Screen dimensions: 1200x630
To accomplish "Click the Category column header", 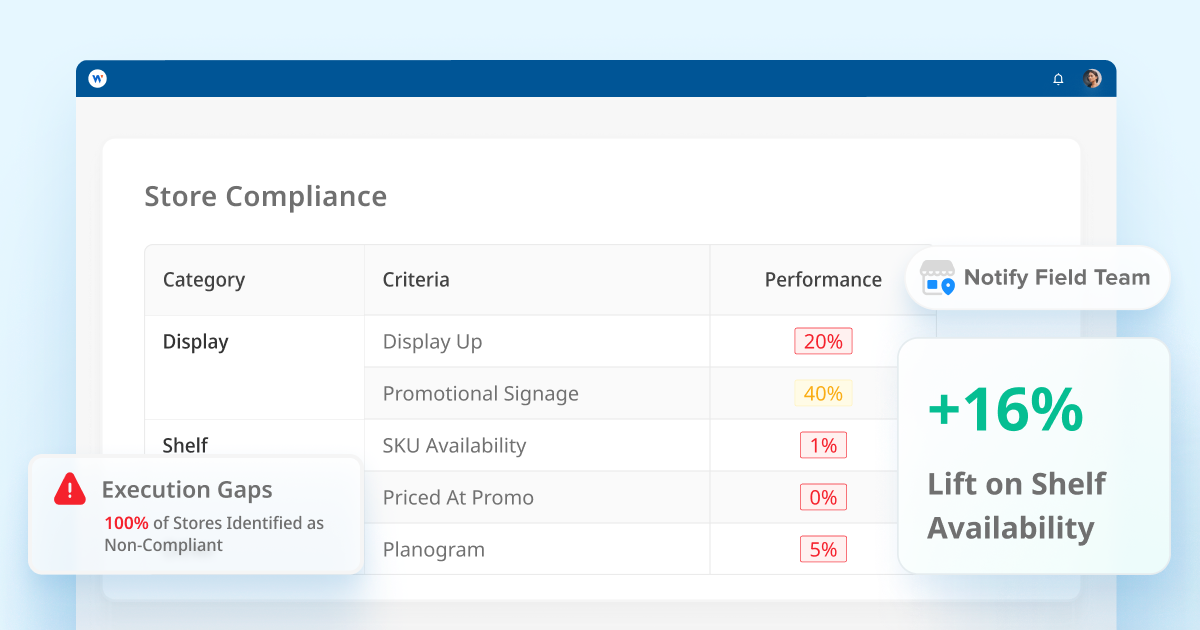I will 204,279.
